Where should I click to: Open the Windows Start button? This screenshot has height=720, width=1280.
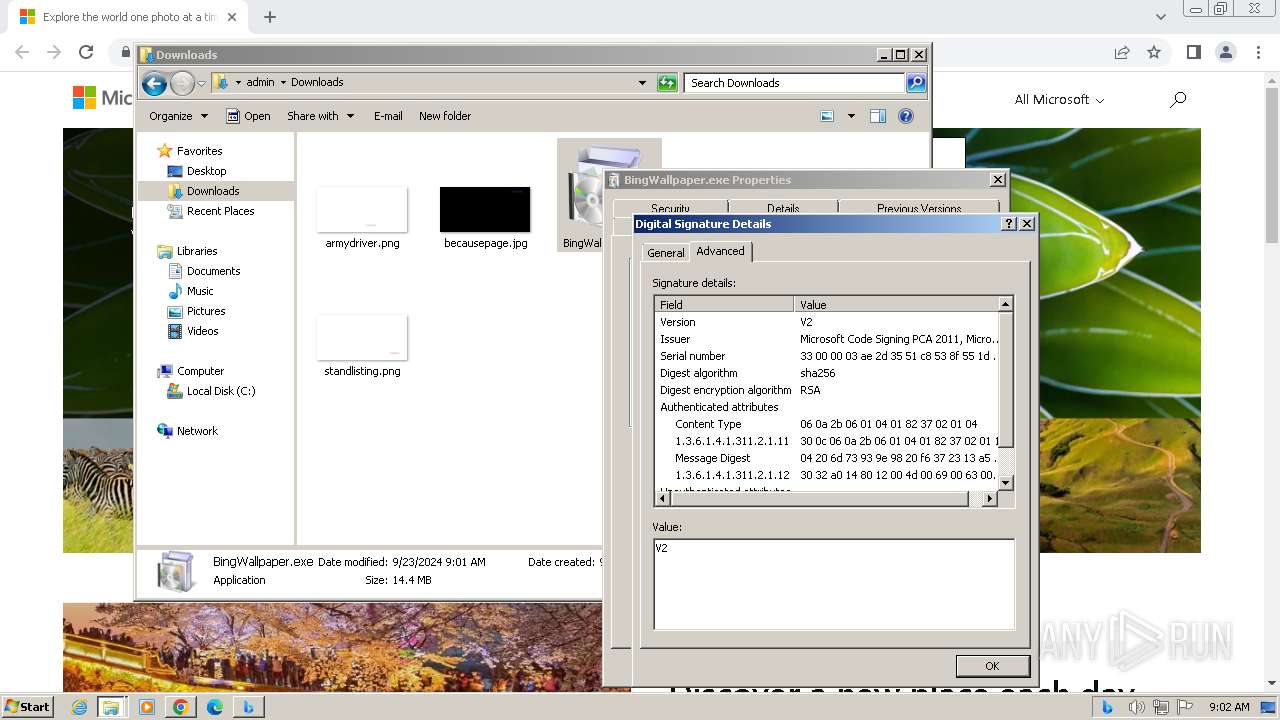pyautogui.click(x=27, y=706)
